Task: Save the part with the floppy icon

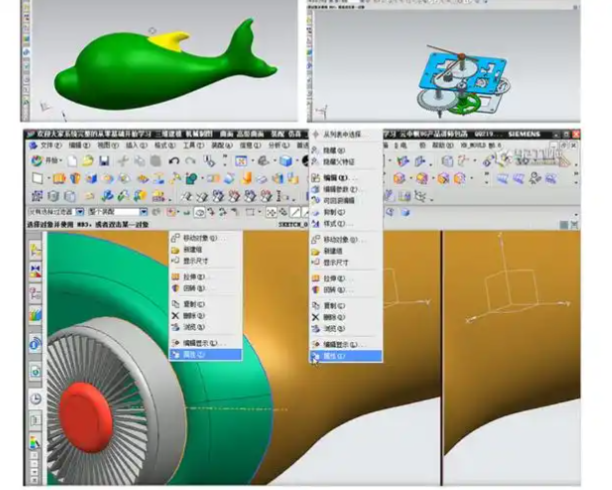Action: pyautogui.click(x=103, y=161)
